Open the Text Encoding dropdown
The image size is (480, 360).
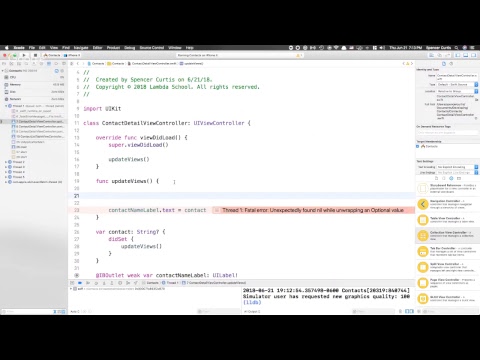(x=458, y=167)
